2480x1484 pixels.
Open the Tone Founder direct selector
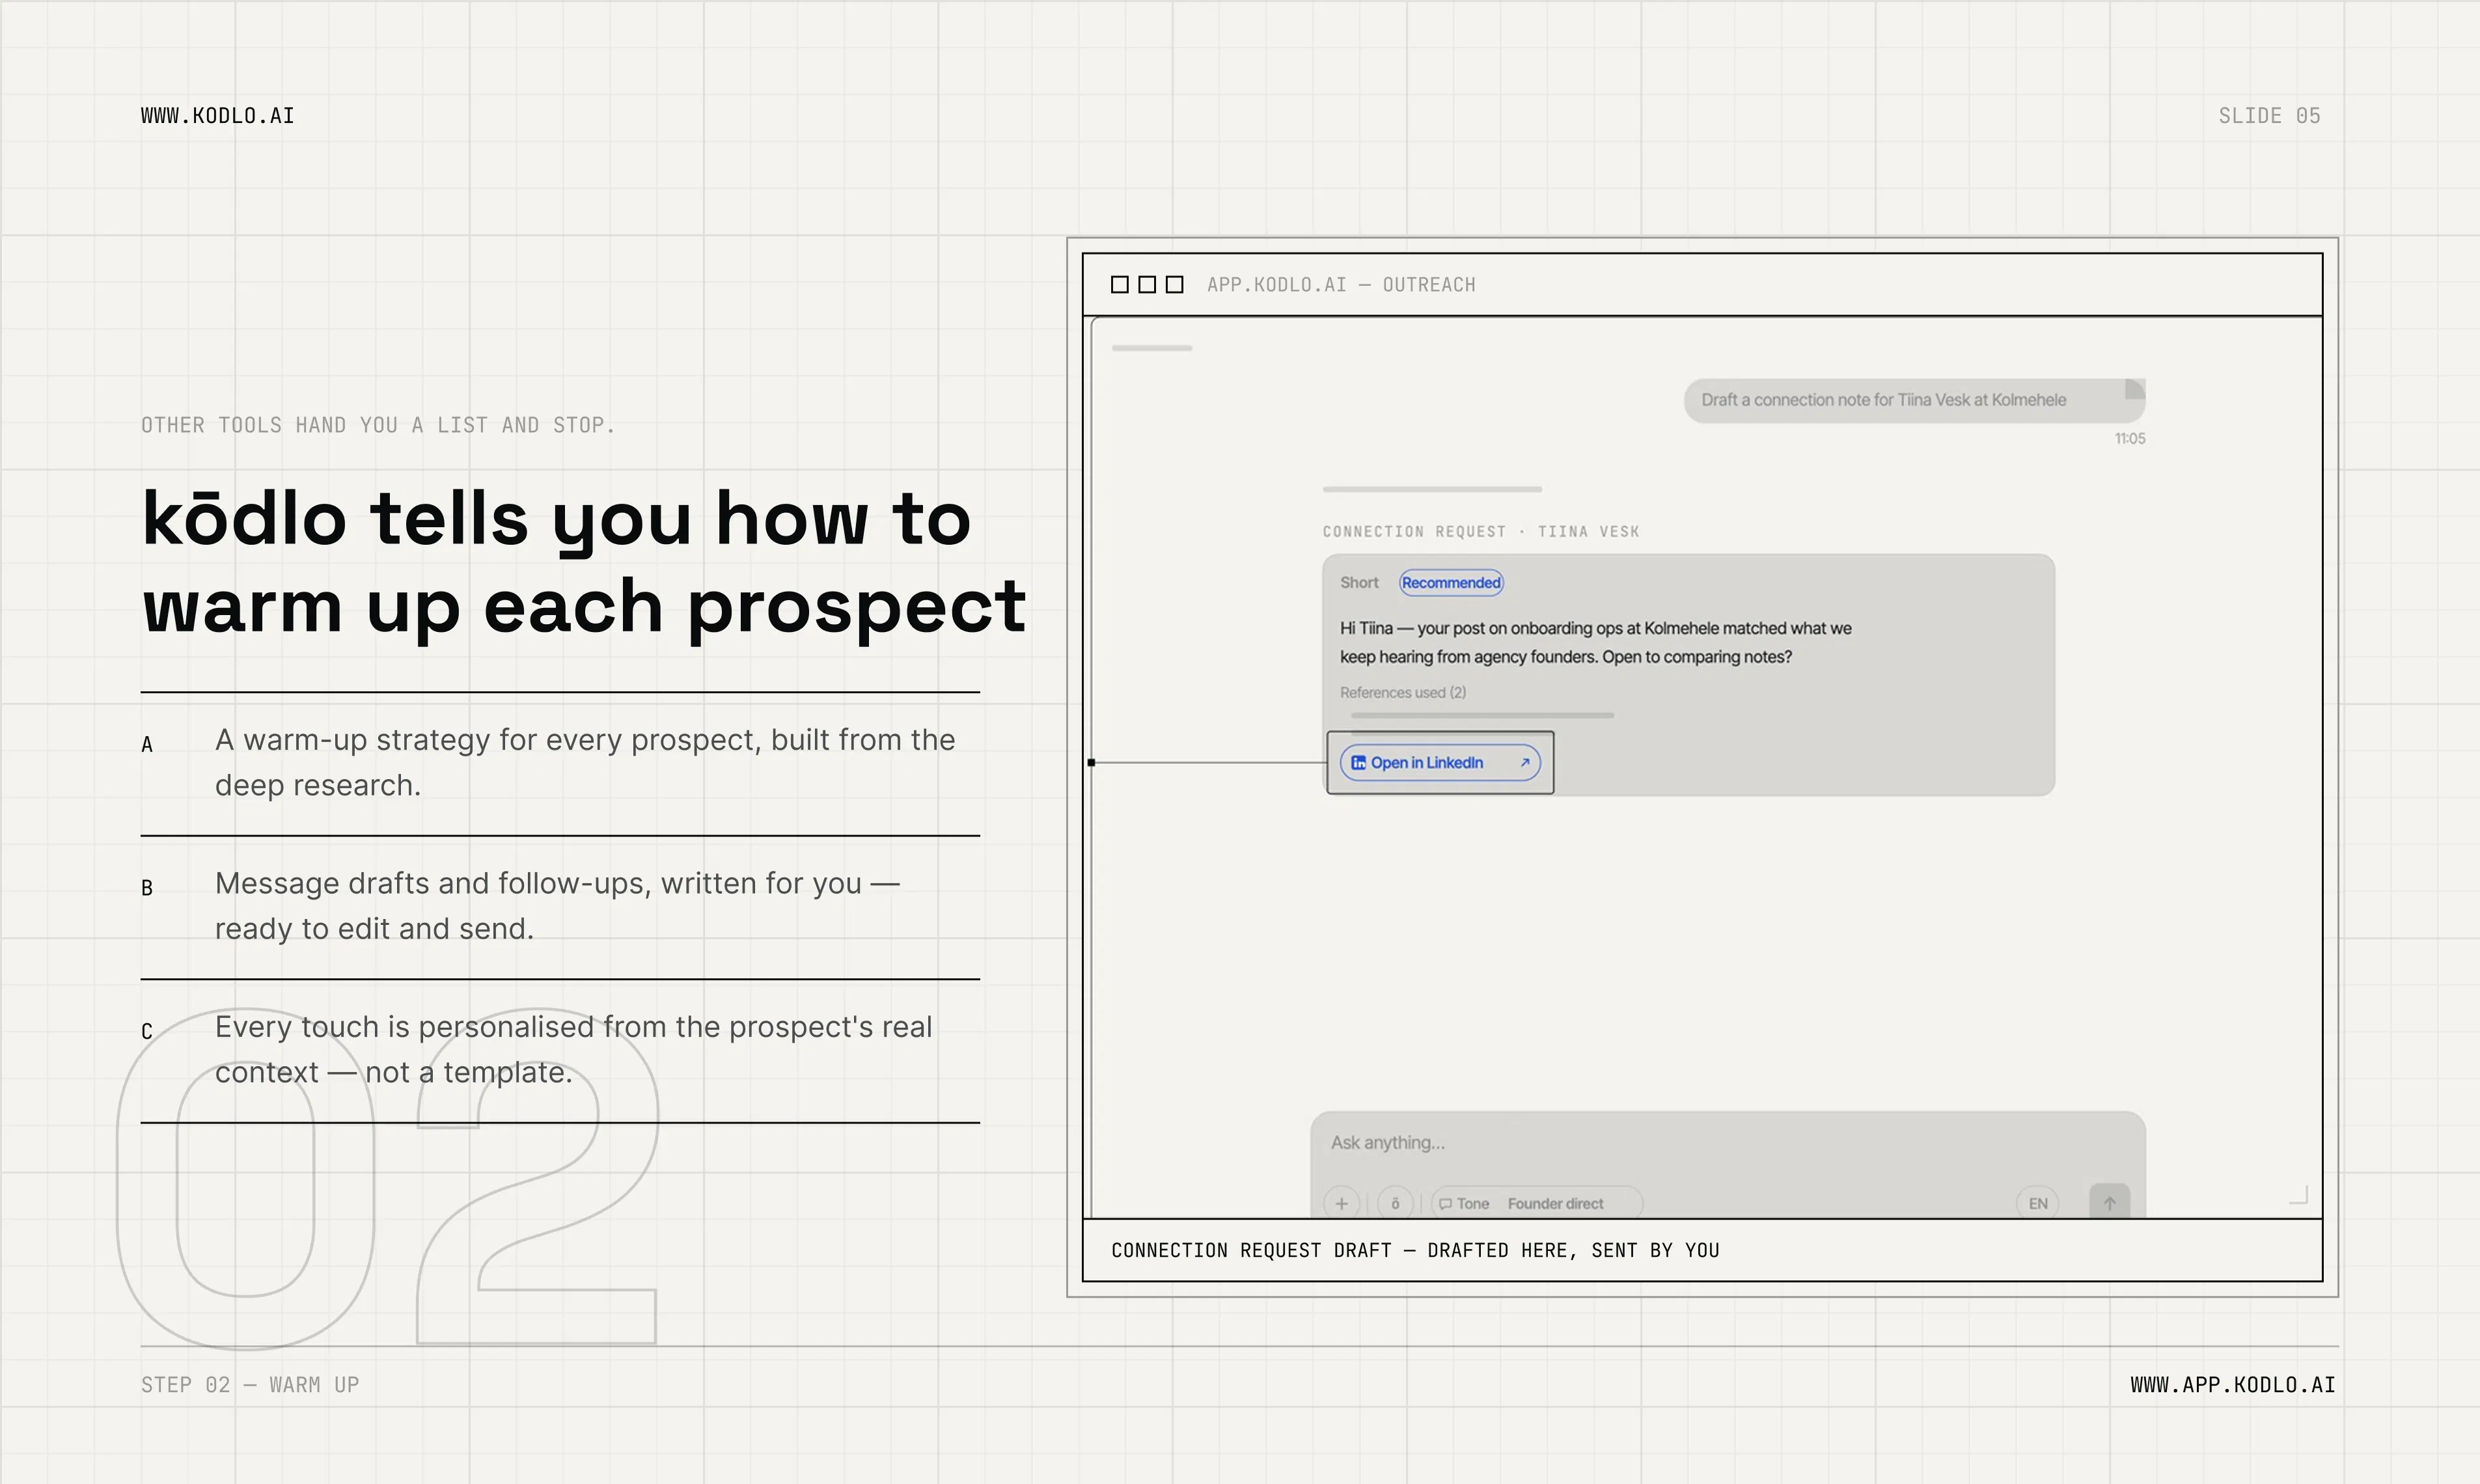click(1536, 1203)
